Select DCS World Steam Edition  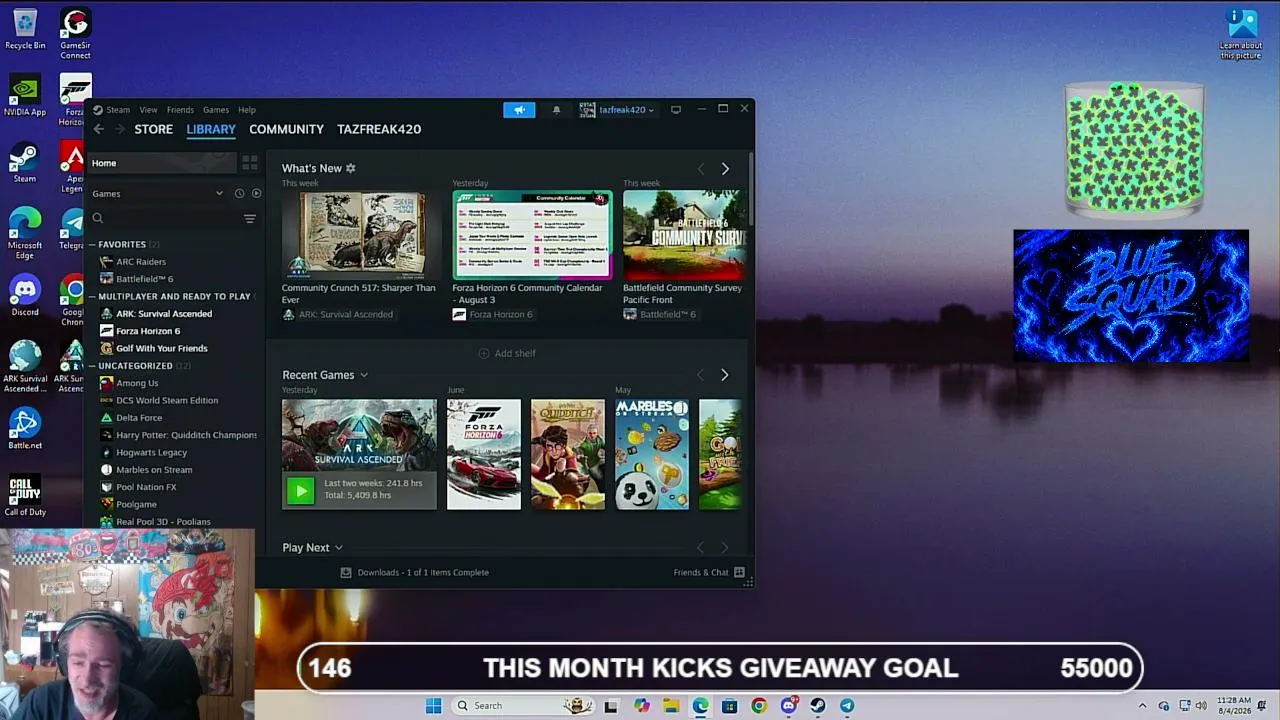[167, 400]
